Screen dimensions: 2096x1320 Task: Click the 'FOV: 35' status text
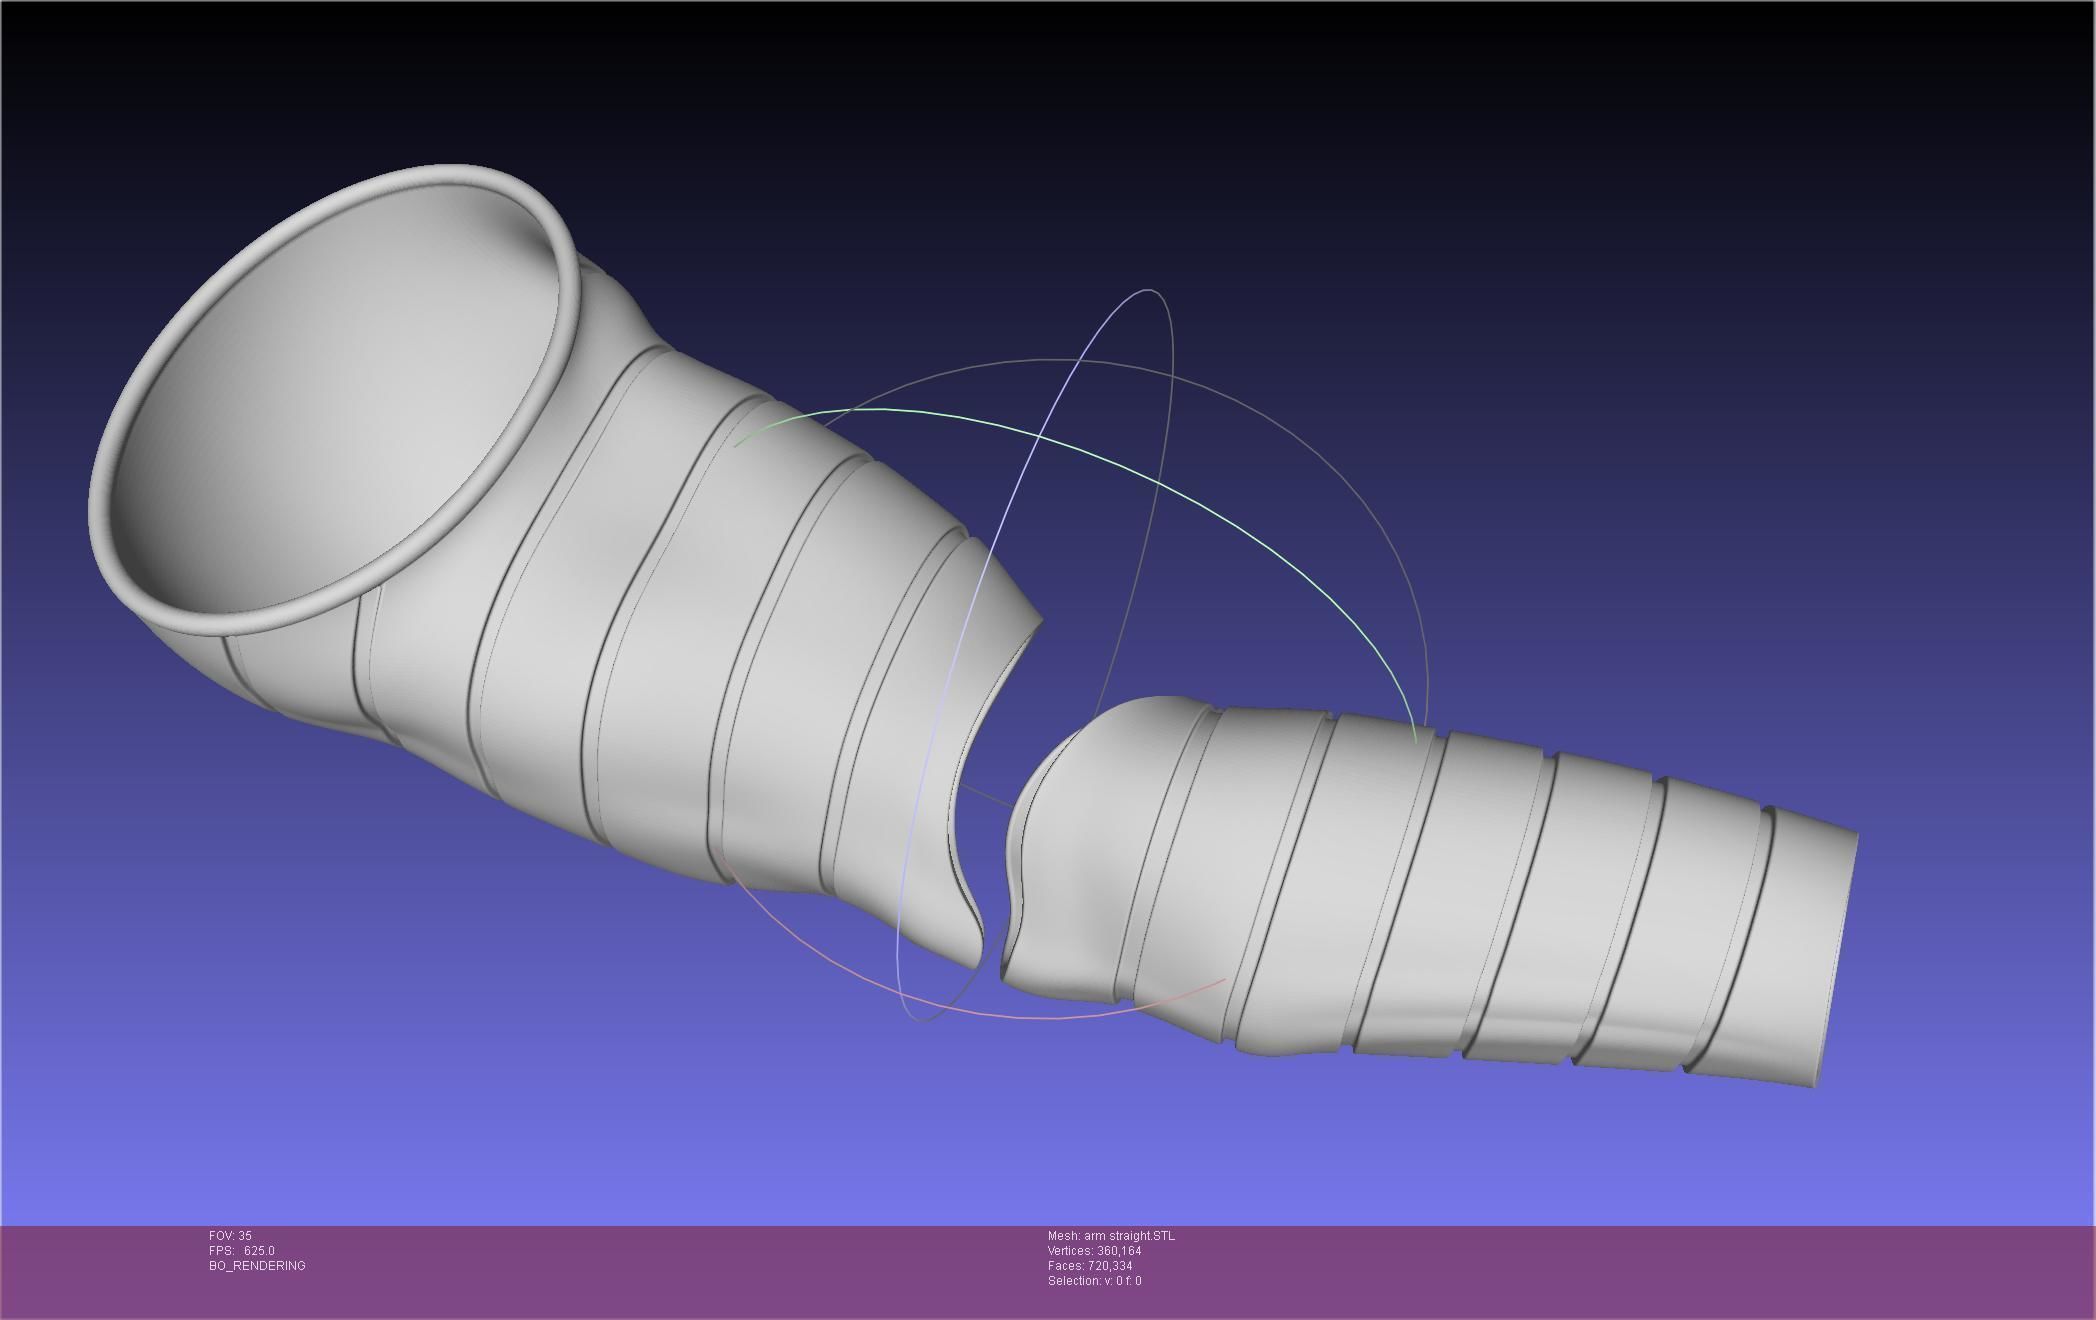click(230, 1236)
